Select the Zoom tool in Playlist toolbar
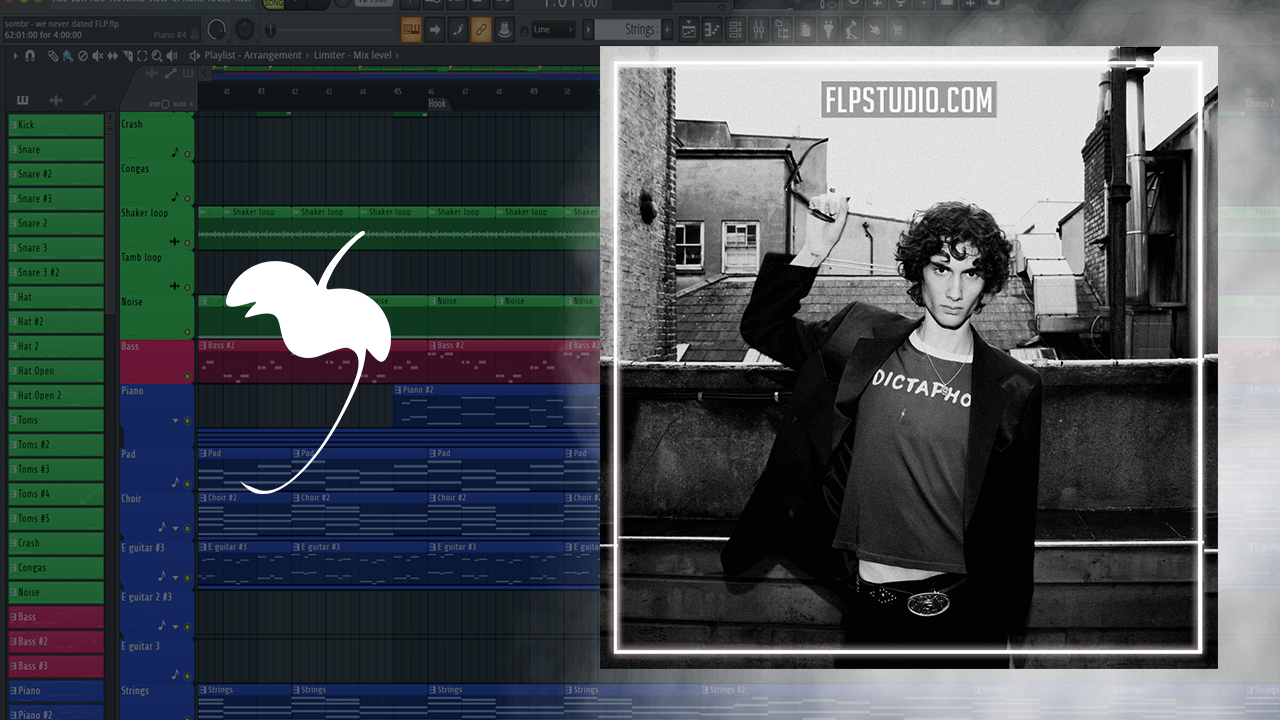The height and width of the screenshot is (720, 1280). pos(157,56)
